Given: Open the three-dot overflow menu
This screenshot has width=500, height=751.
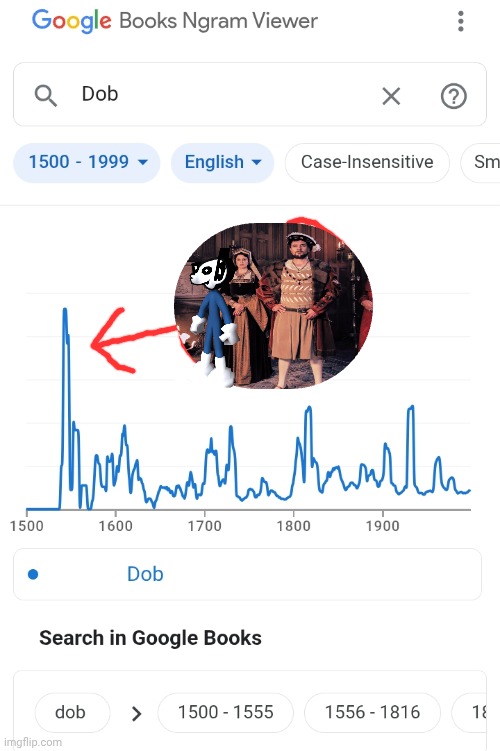Looking at the screenshot, I should (461, 22).
